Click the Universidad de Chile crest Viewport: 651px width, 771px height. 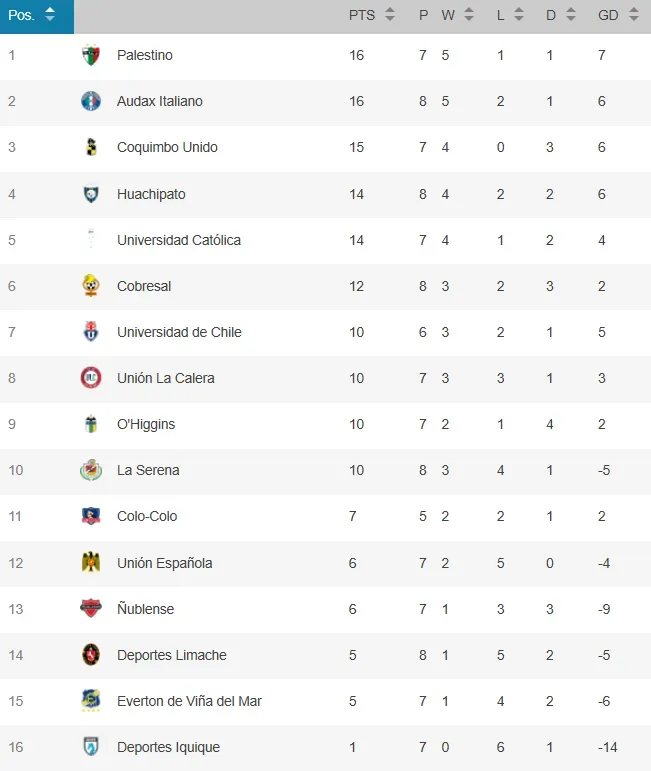[x=91, y=332]
